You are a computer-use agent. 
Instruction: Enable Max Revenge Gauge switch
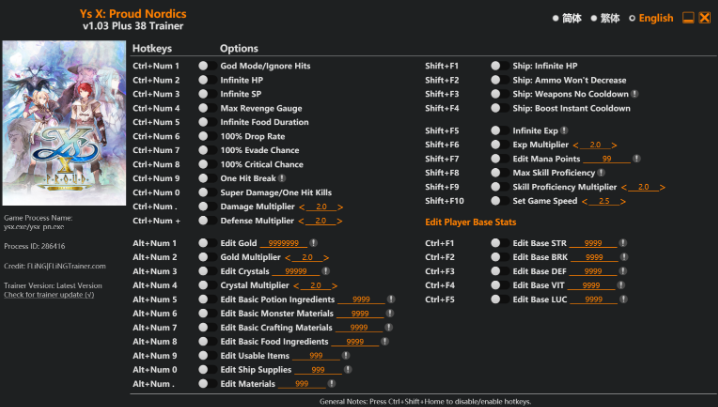pyautogui.click(x=207, y=108)
